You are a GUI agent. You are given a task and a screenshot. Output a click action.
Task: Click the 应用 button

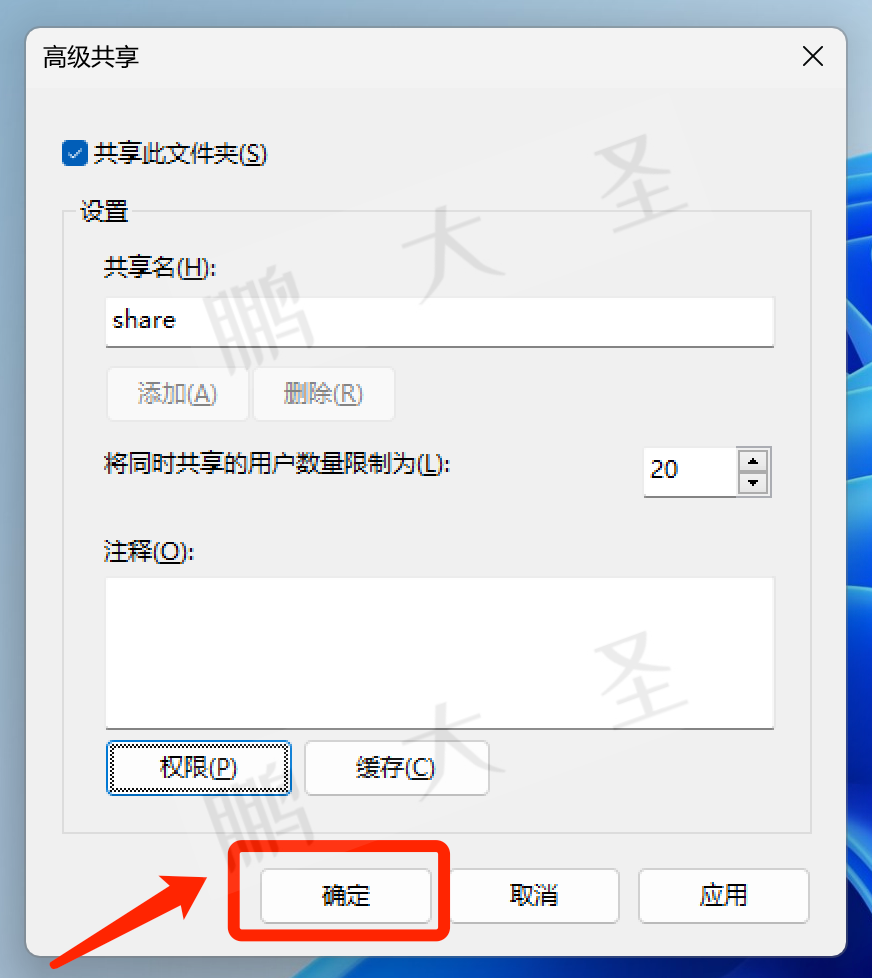(724, 896)
